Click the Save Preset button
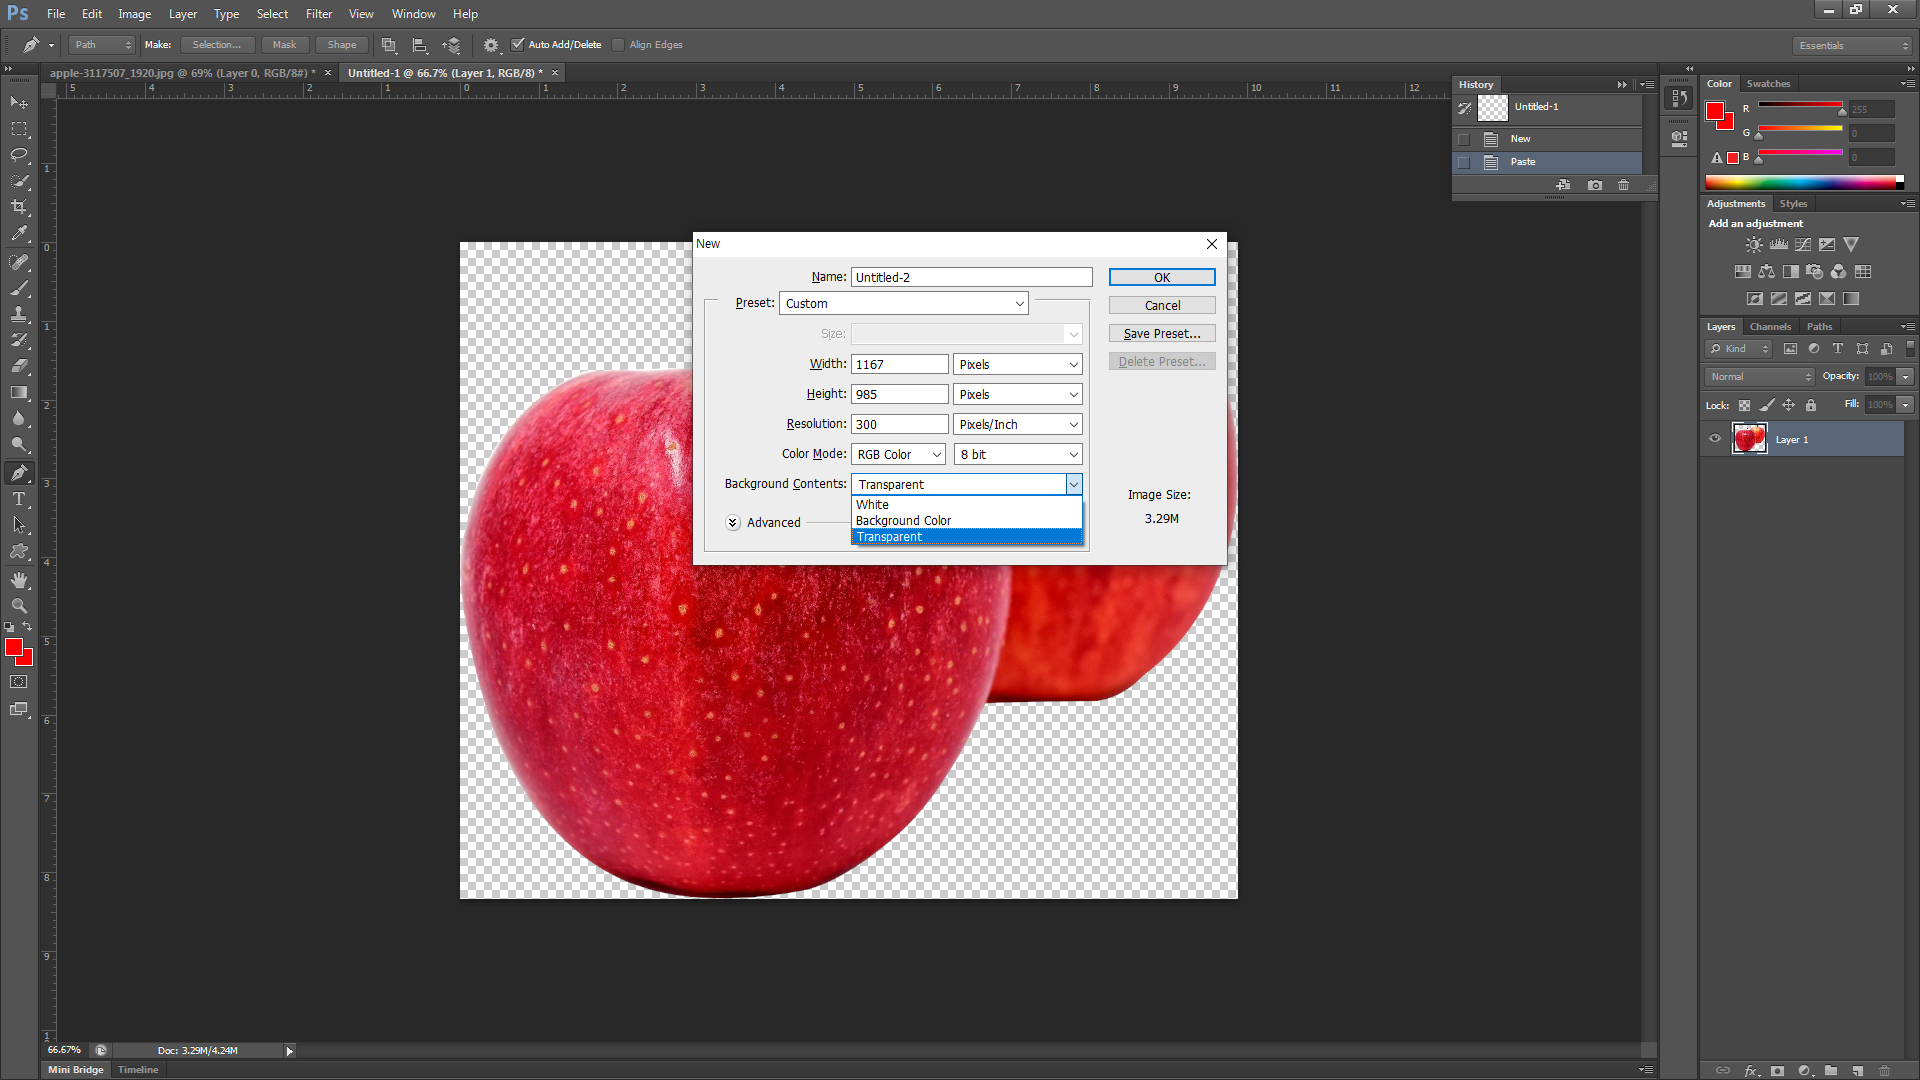Viewport: 1920px width, 1080px height. coord(1161,334)
